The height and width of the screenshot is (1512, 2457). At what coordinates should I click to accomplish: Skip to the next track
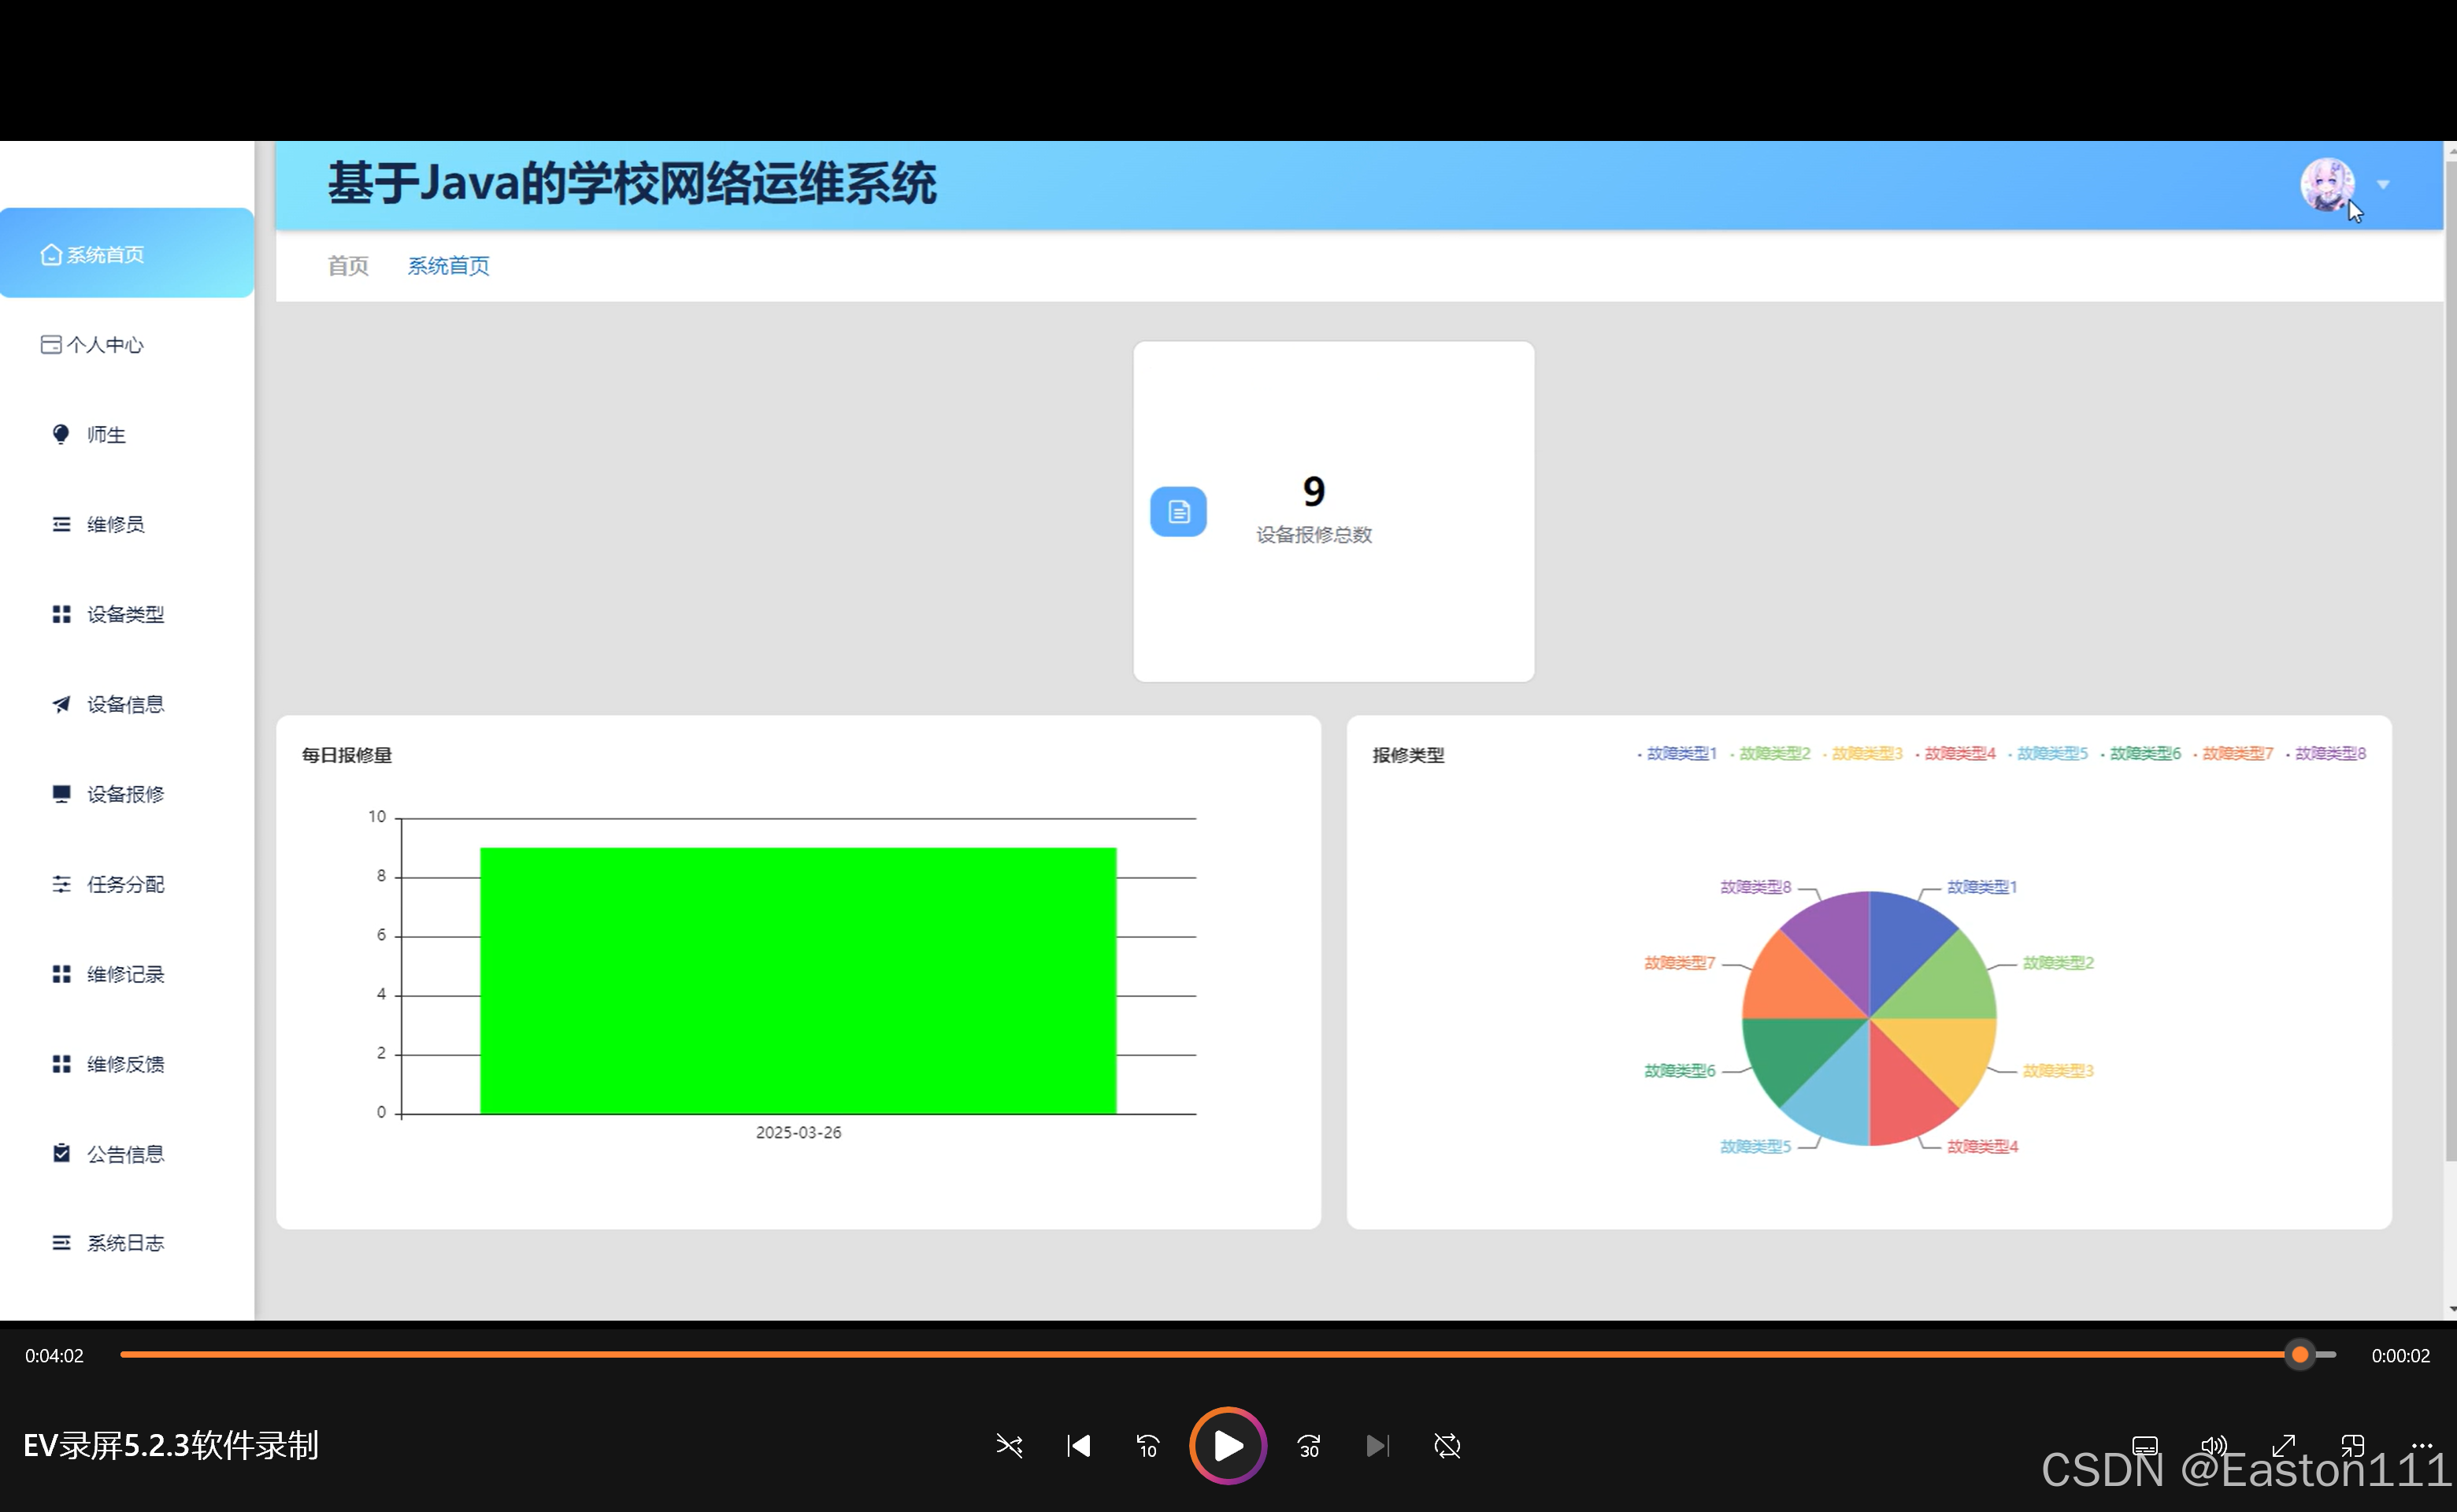tap(1378, 1446)
